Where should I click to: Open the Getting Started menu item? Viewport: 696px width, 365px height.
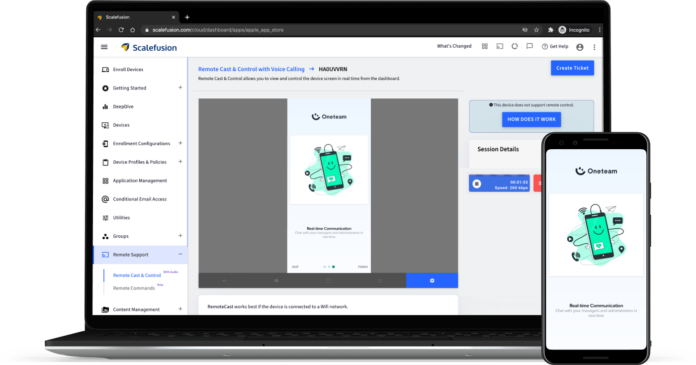tap(129, 88)
